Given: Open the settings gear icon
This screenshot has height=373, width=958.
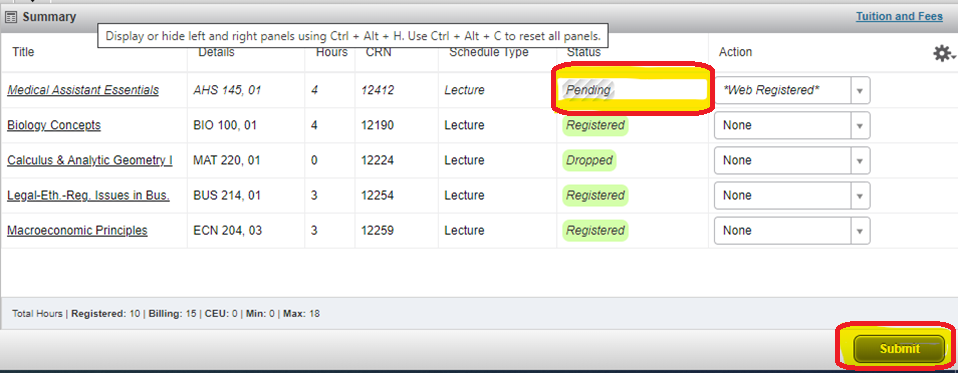Looking at the screenshot, I should (943, 54).
